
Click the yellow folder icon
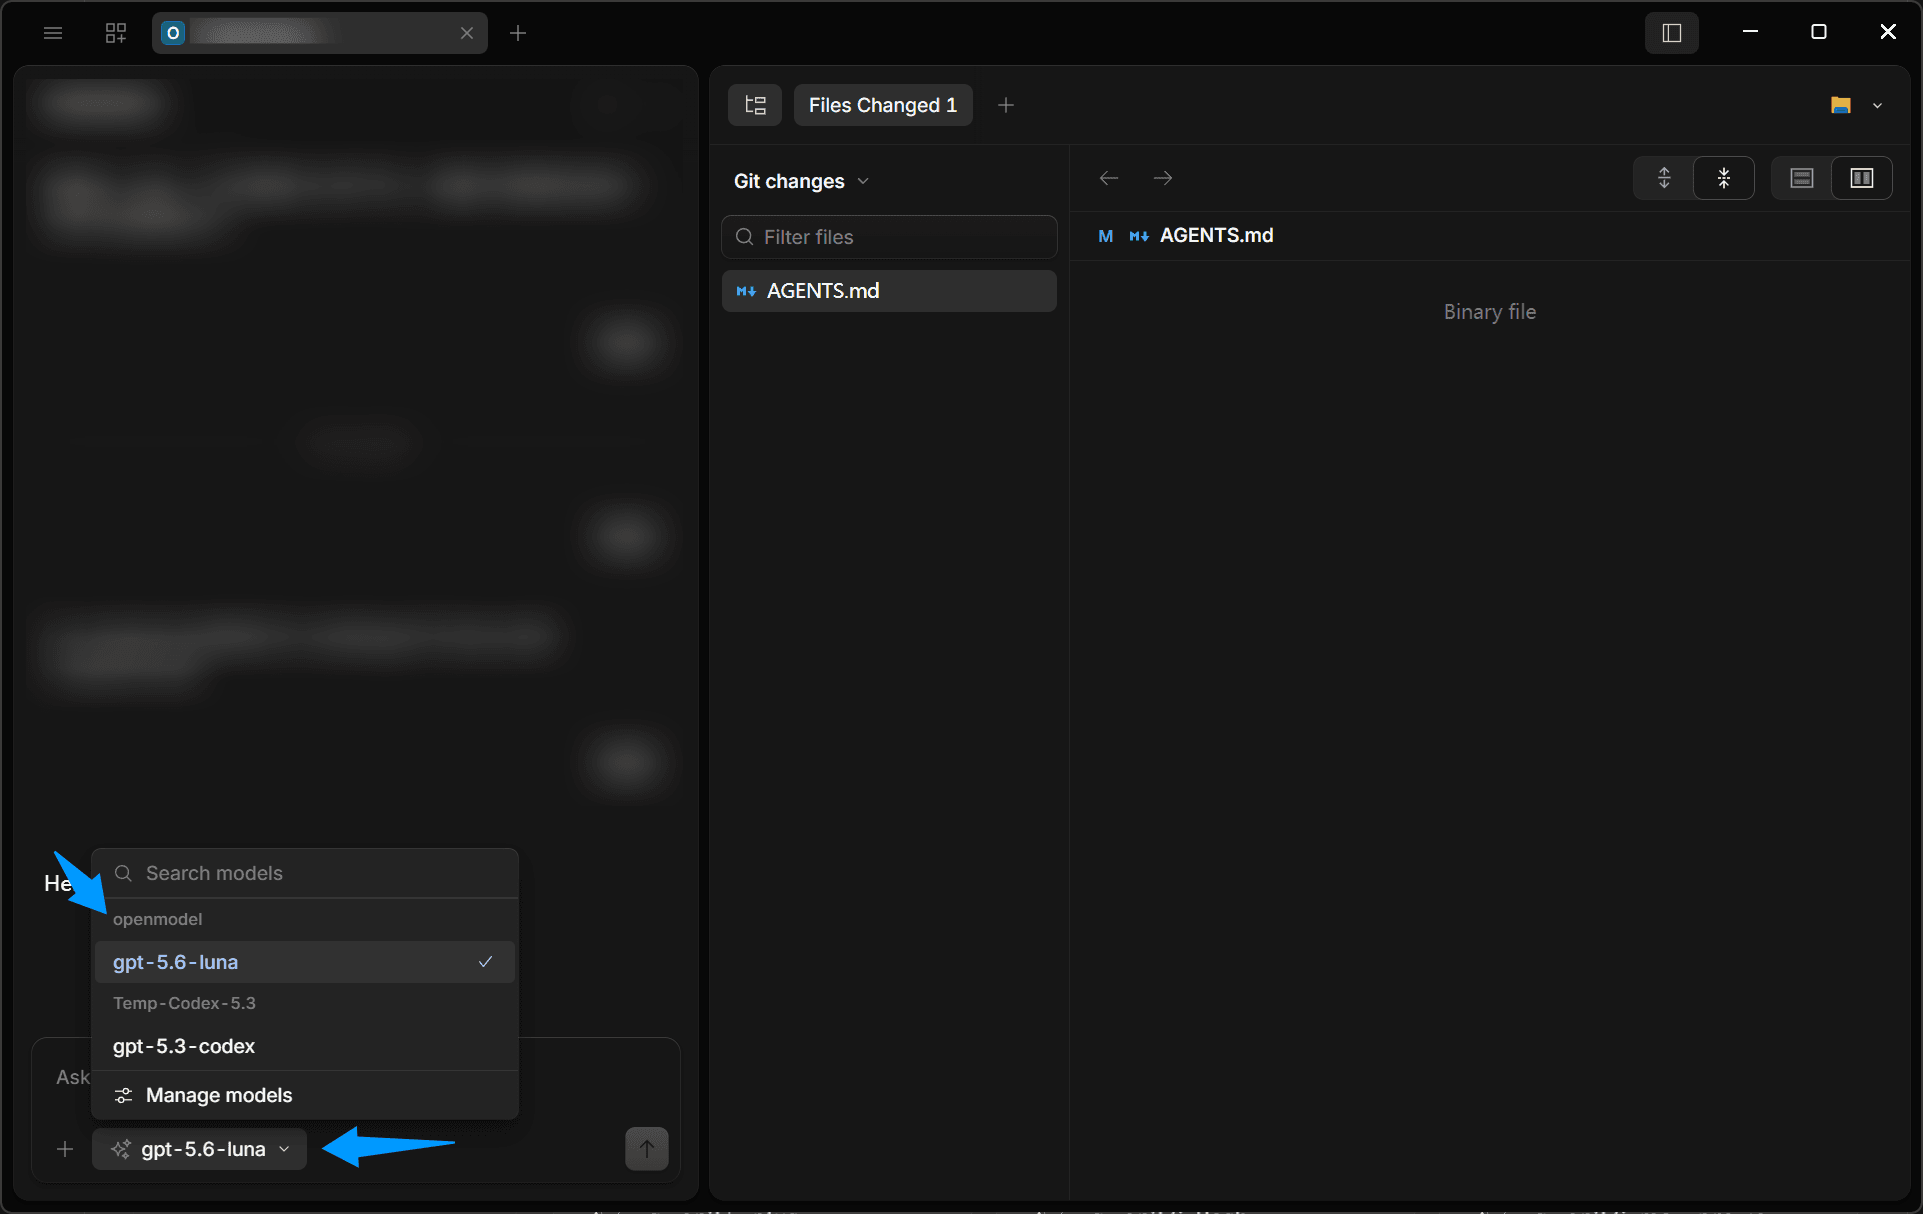coord(1841,105)
